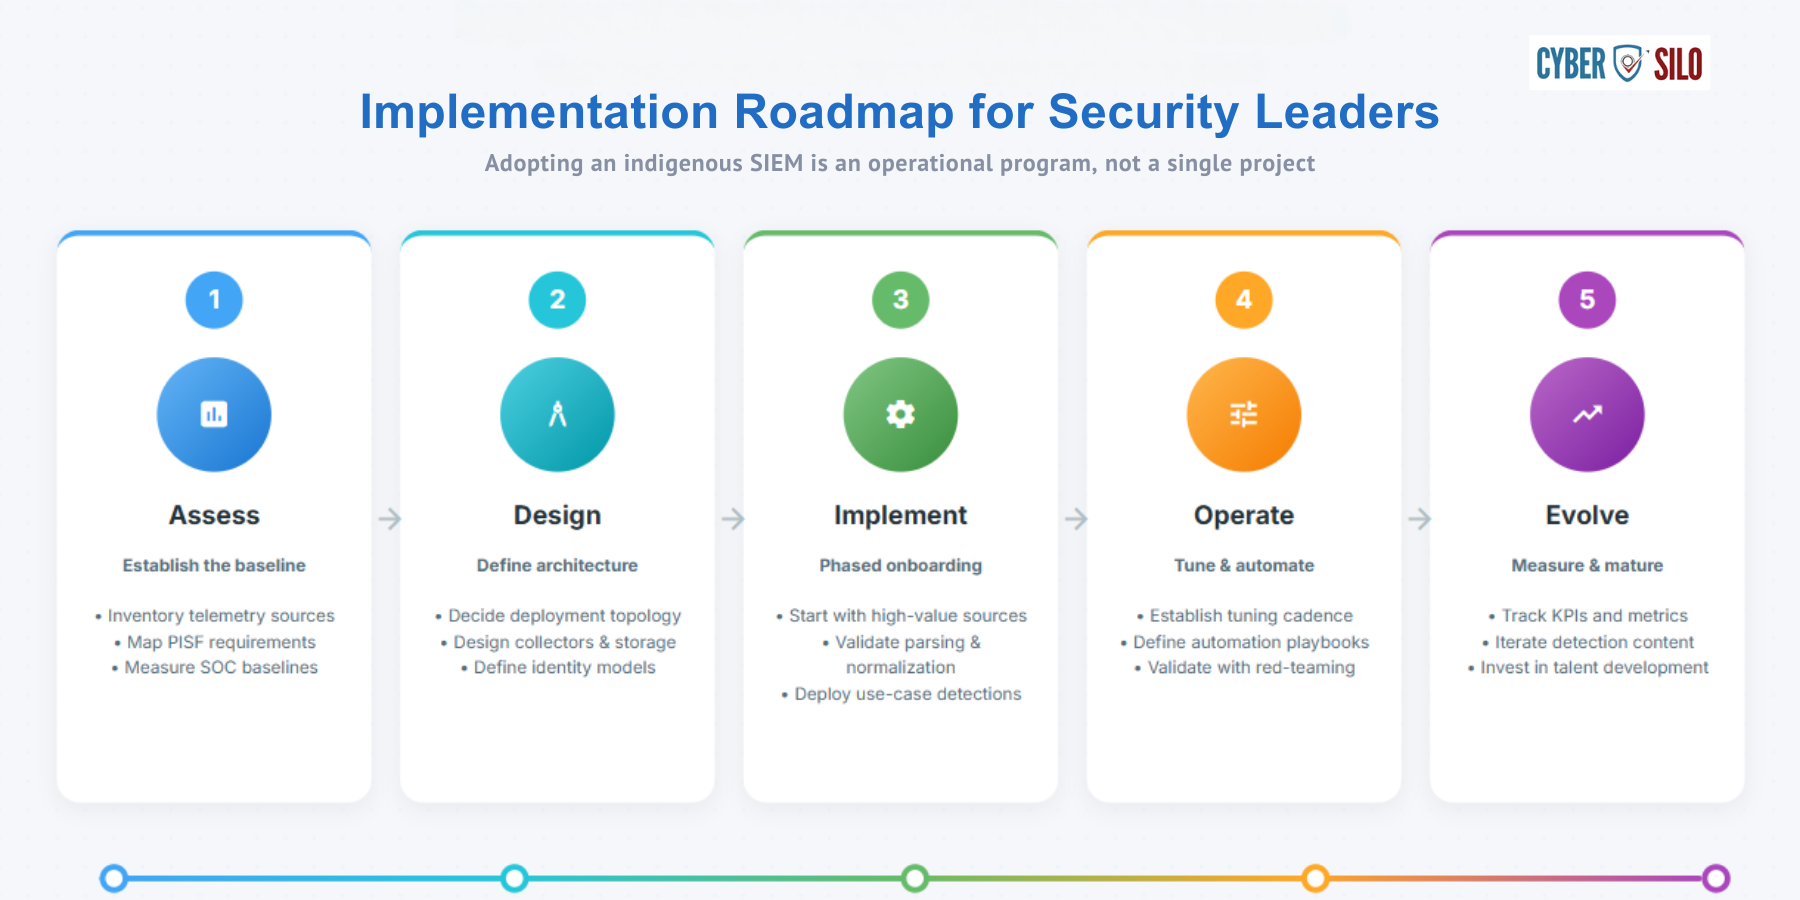The image size is (1800, 900).
Task: Click the Implement heading
Action: tap(900, 516)
